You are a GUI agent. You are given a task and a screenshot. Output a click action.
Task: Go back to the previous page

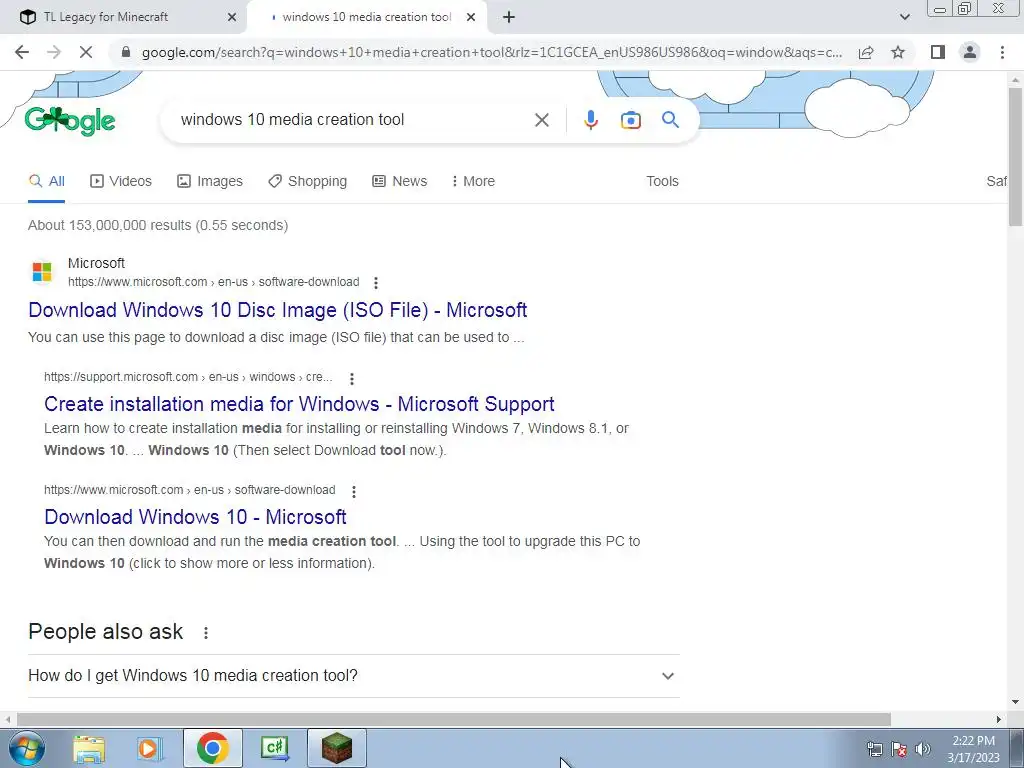pos(22,52)
